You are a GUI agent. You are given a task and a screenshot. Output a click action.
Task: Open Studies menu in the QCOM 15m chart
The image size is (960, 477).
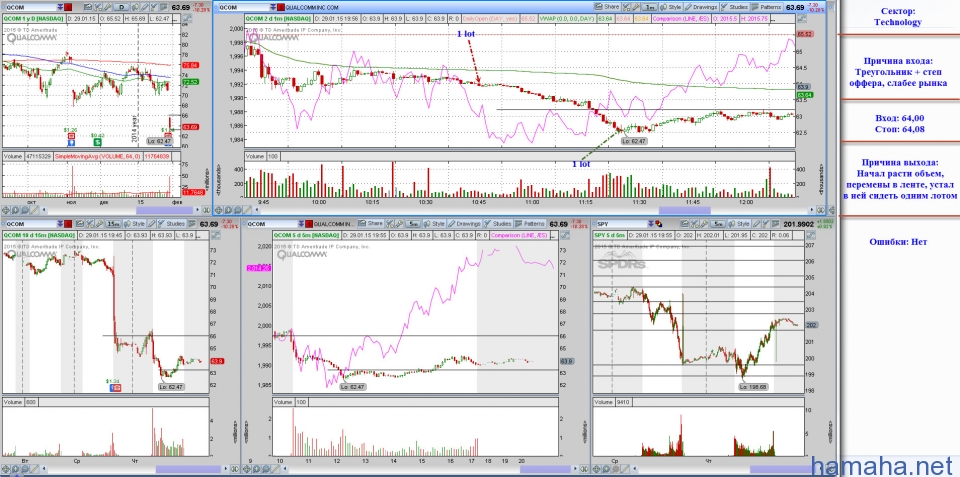171,223
